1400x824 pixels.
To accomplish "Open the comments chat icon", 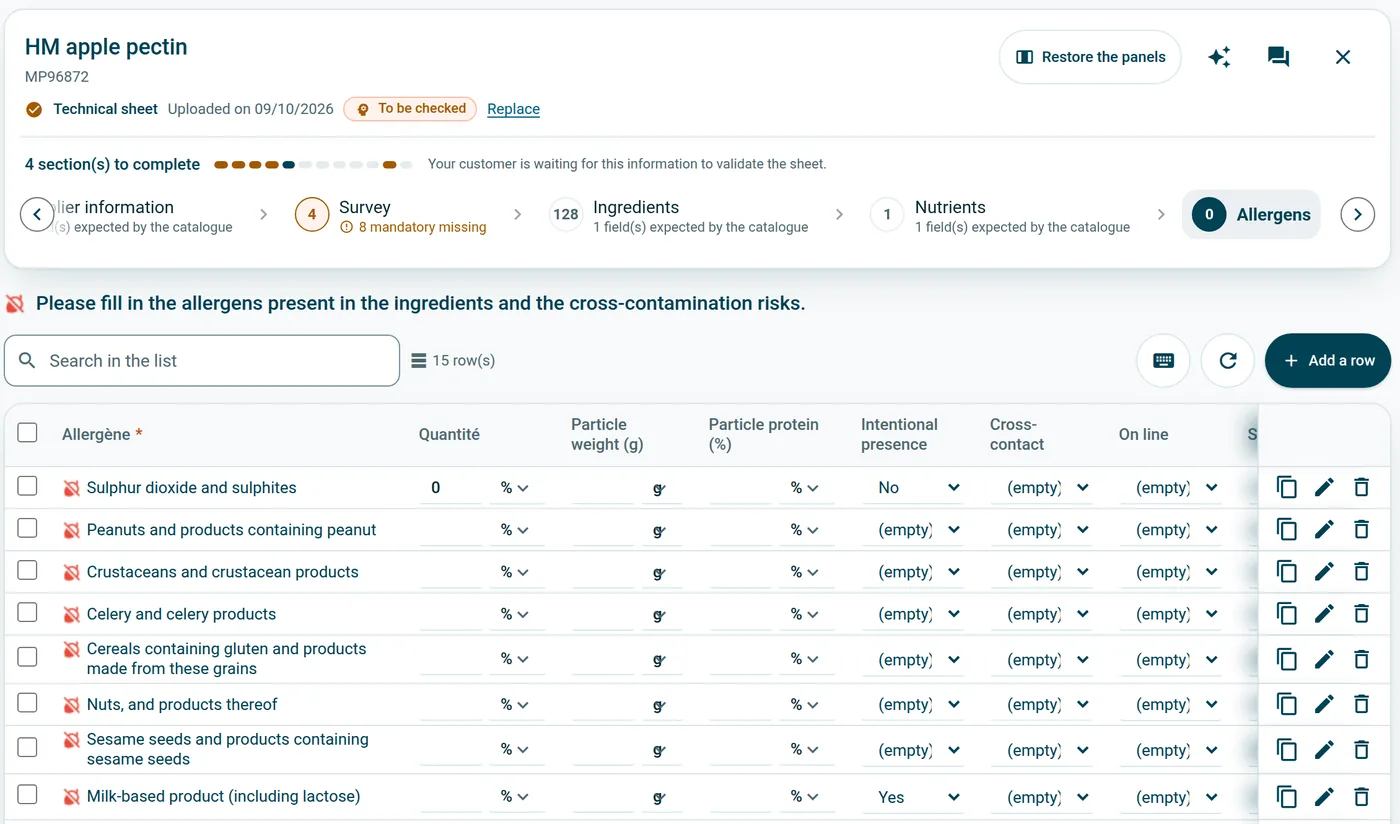I will point(1278,57).
